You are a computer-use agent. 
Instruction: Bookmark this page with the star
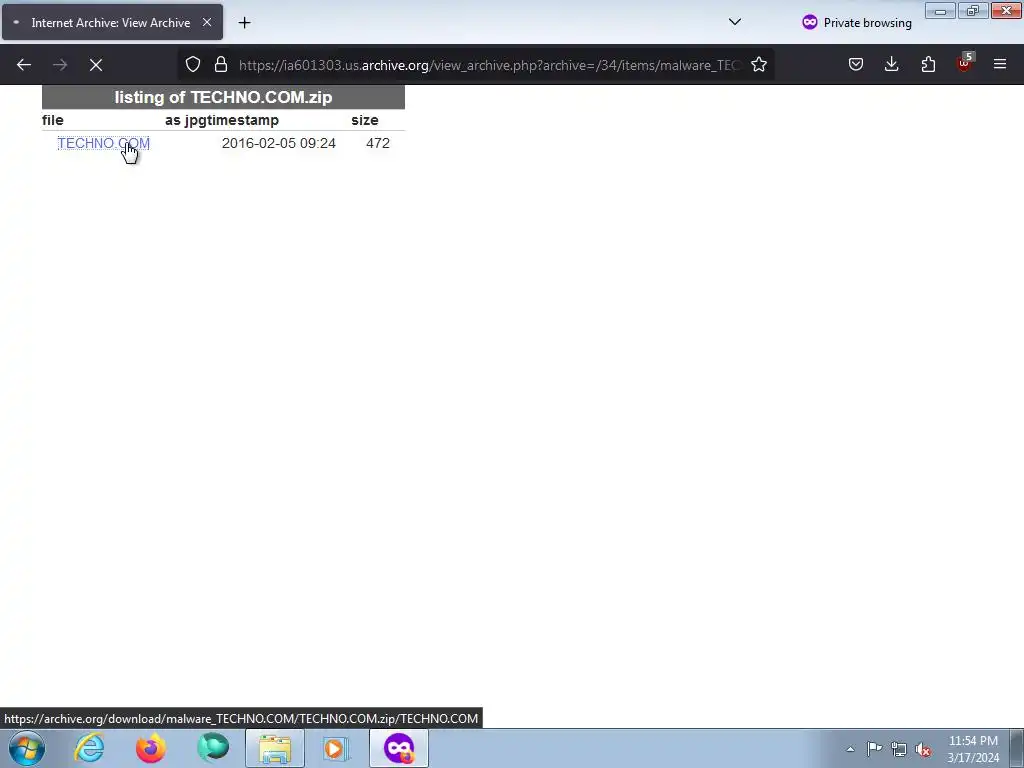click(759, 65)
